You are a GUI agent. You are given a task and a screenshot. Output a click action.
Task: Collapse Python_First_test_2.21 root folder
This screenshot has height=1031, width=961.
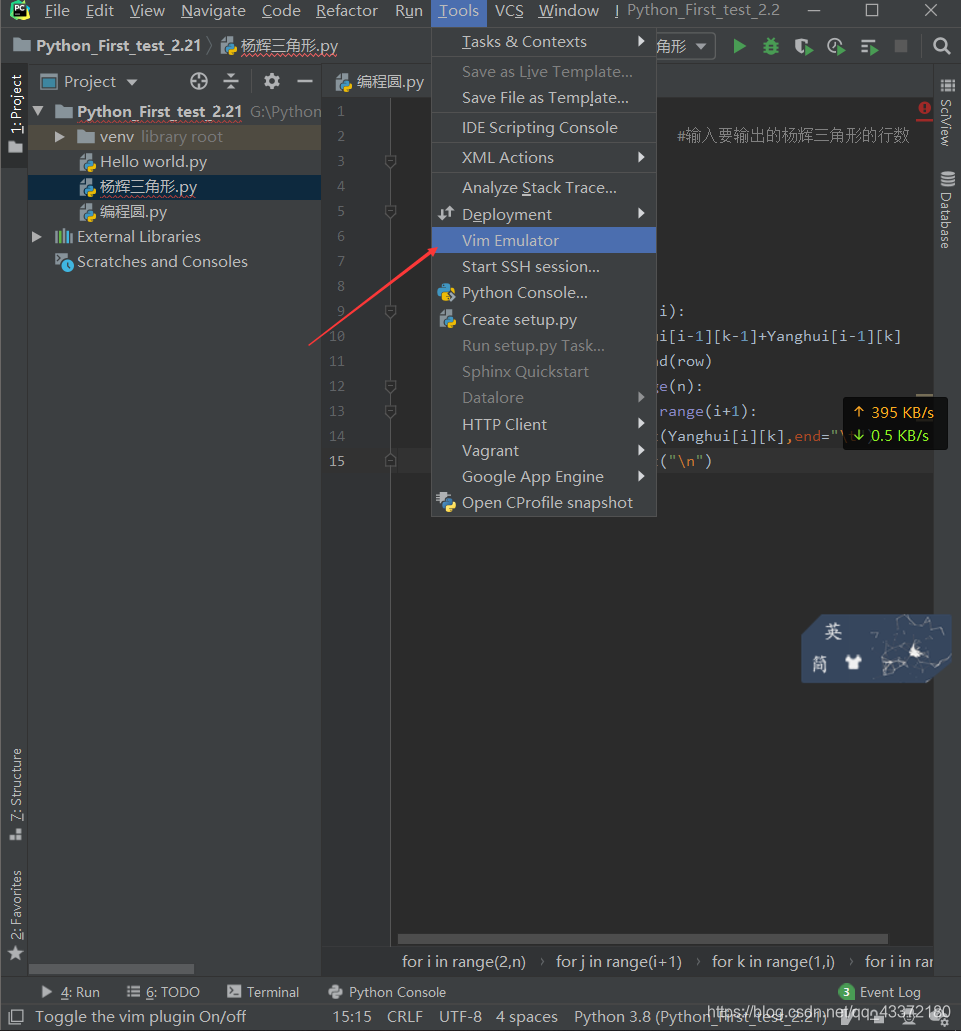click(38, 111)
